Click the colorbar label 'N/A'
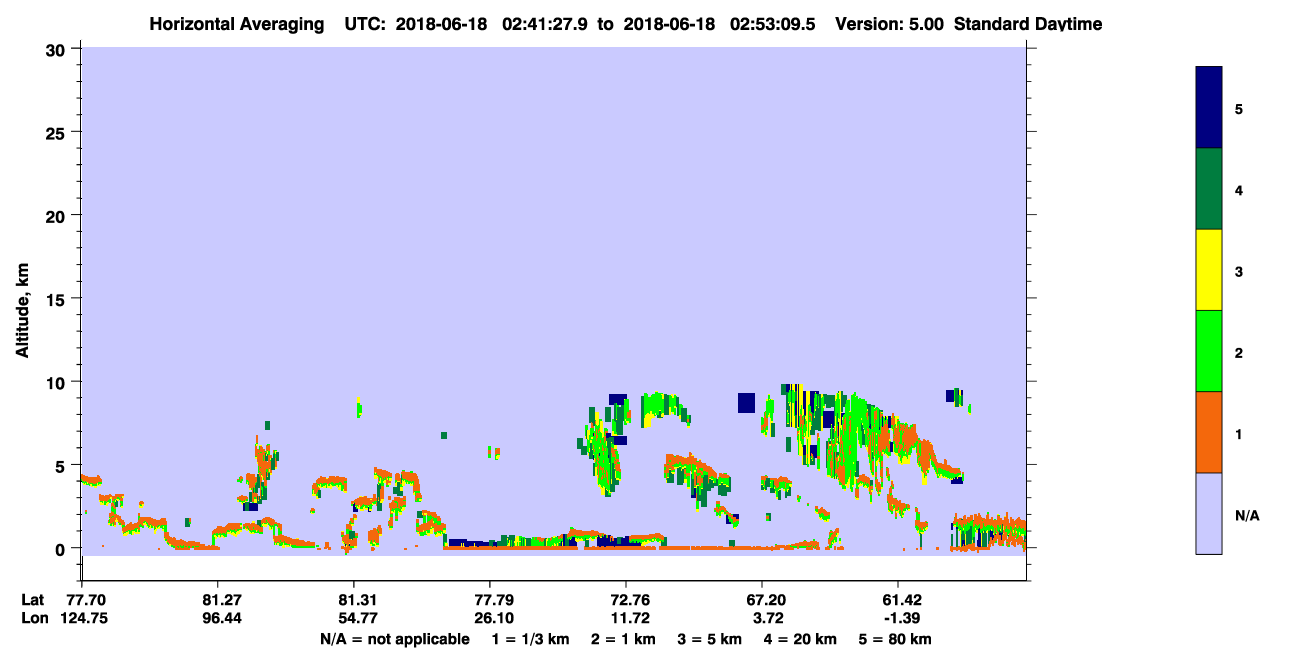 pos(1247,515)
